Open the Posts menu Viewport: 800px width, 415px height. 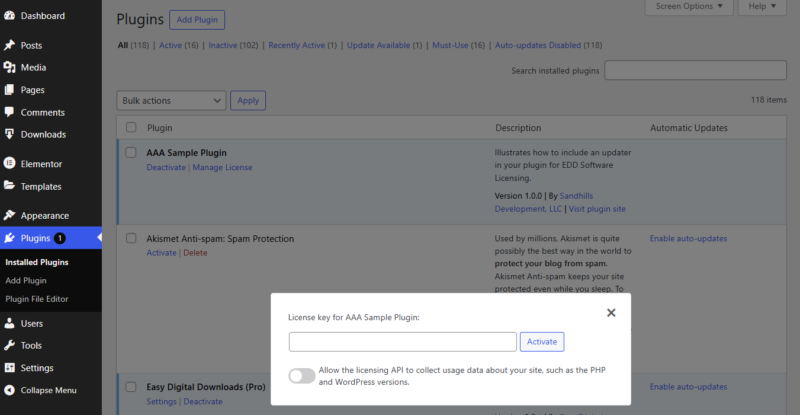pyautogui.click(x=31, y=45)
